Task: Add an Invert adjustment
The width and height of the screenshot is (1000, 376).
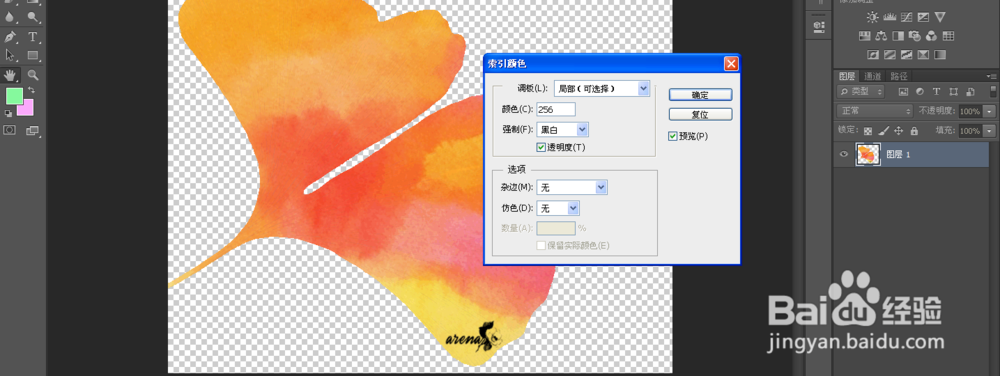Action: 874,54
